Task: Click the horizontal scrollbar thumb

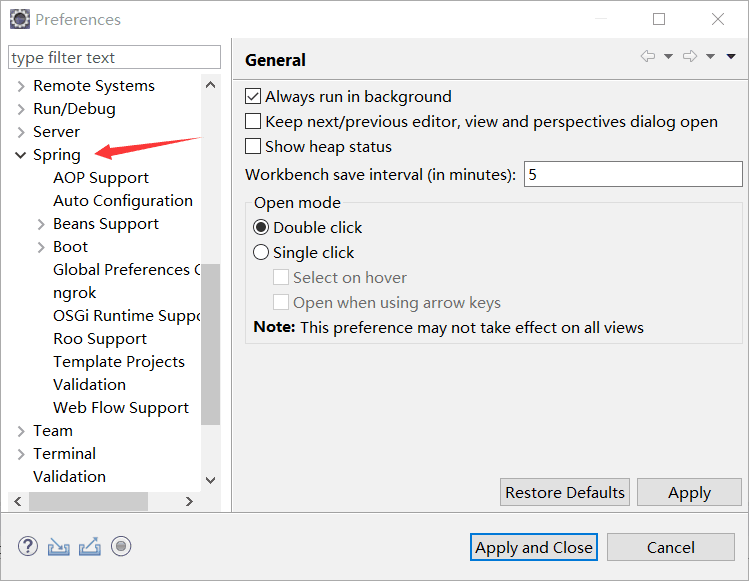Action: pyautogui.click(x=88, y=501)
